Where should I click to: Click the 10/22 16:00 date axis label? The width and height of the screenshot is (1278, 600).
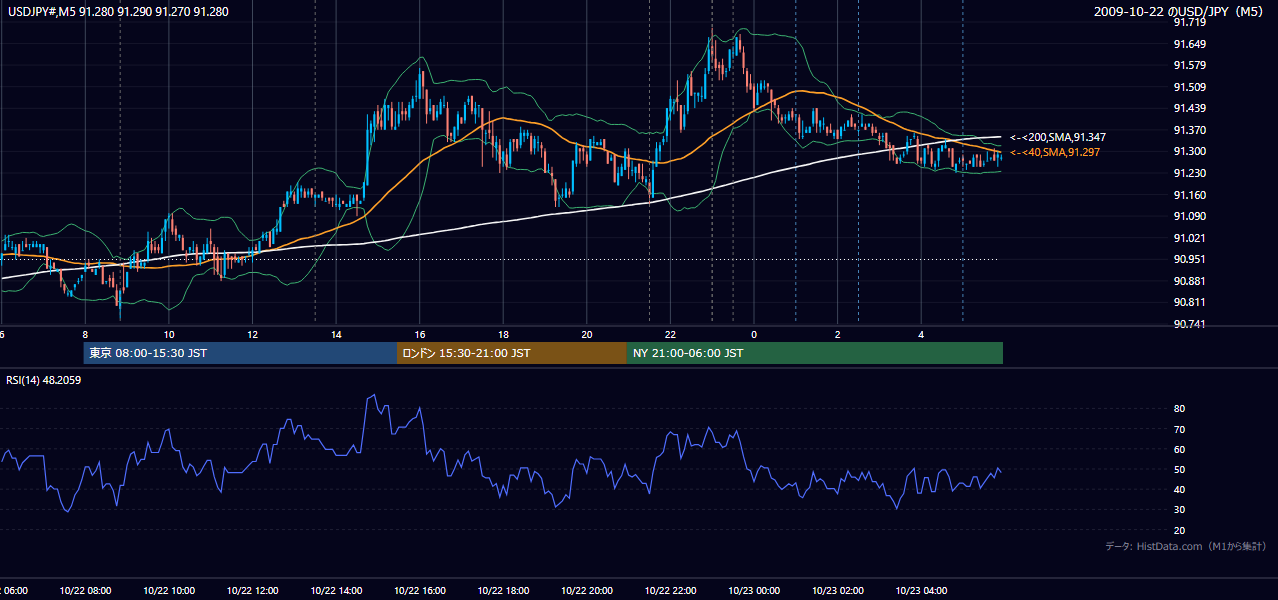click(420, 591)
